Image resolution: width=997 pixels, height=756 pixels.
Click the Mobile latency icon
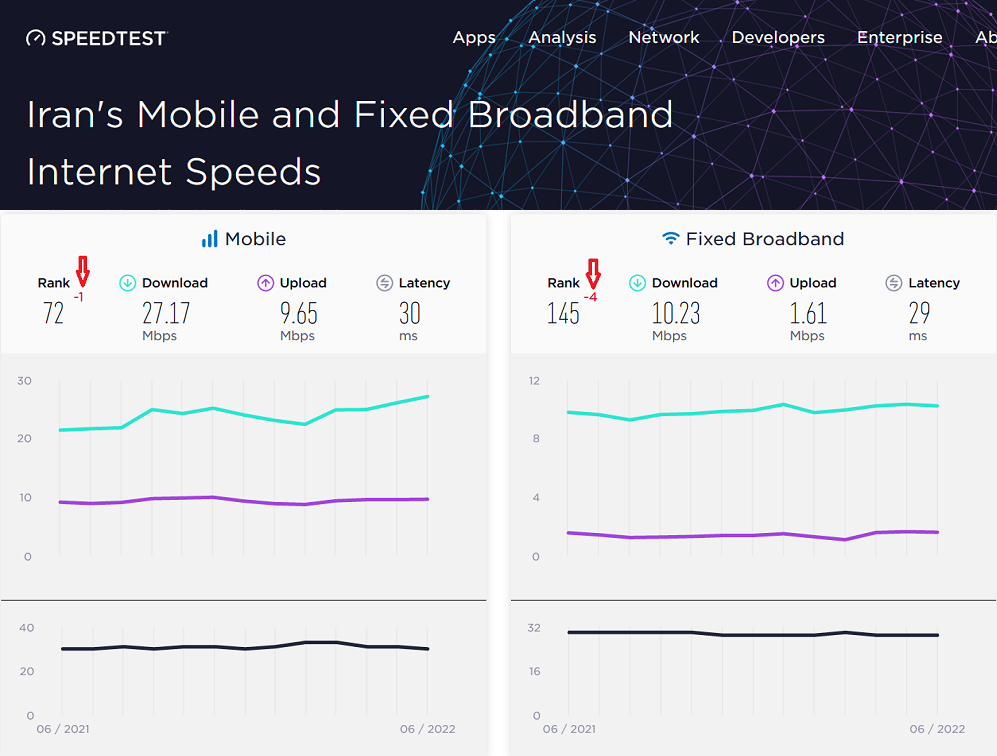coord(384,283)
